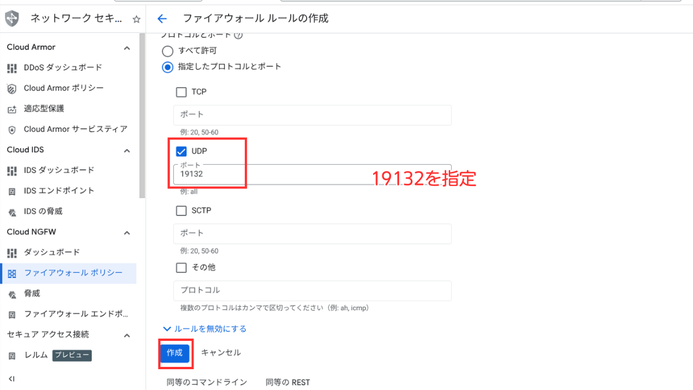This screenshot has height=390, width=693.
Task: Click the 適応型保護 icon
Action: [x=12, y=109]
